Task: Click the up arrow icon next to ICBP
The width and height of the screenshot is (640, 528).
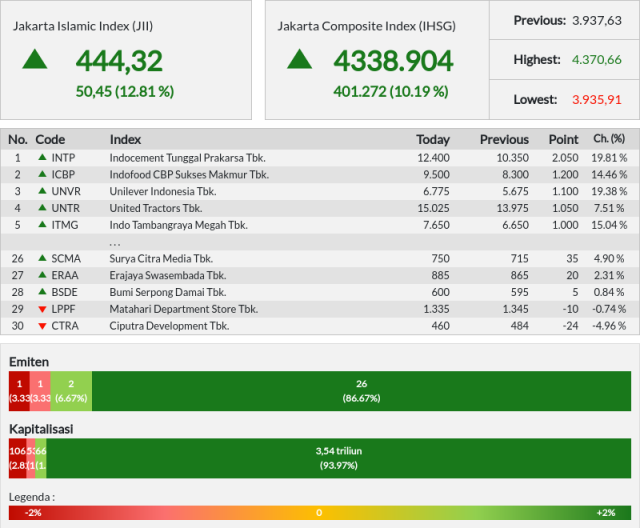Action: click(x=42, y=174)
